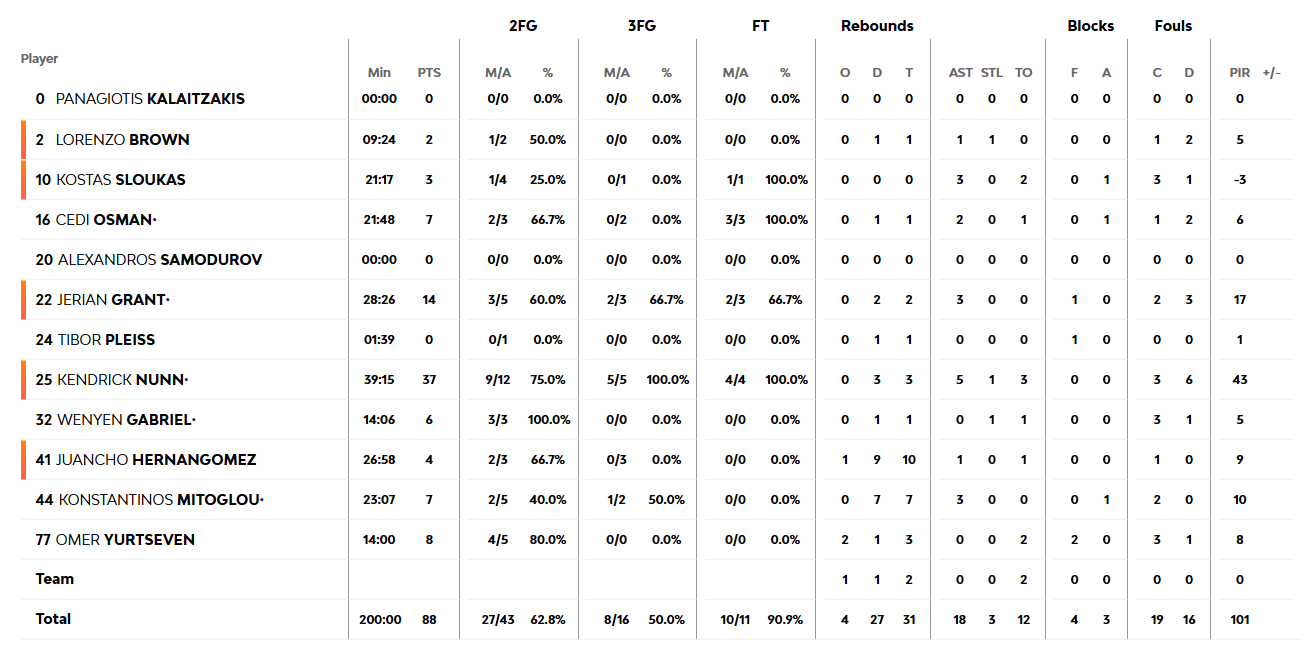Click the Rebounds group header
The height and width of the screenshot is (649, 1307).
coord(877,26)
